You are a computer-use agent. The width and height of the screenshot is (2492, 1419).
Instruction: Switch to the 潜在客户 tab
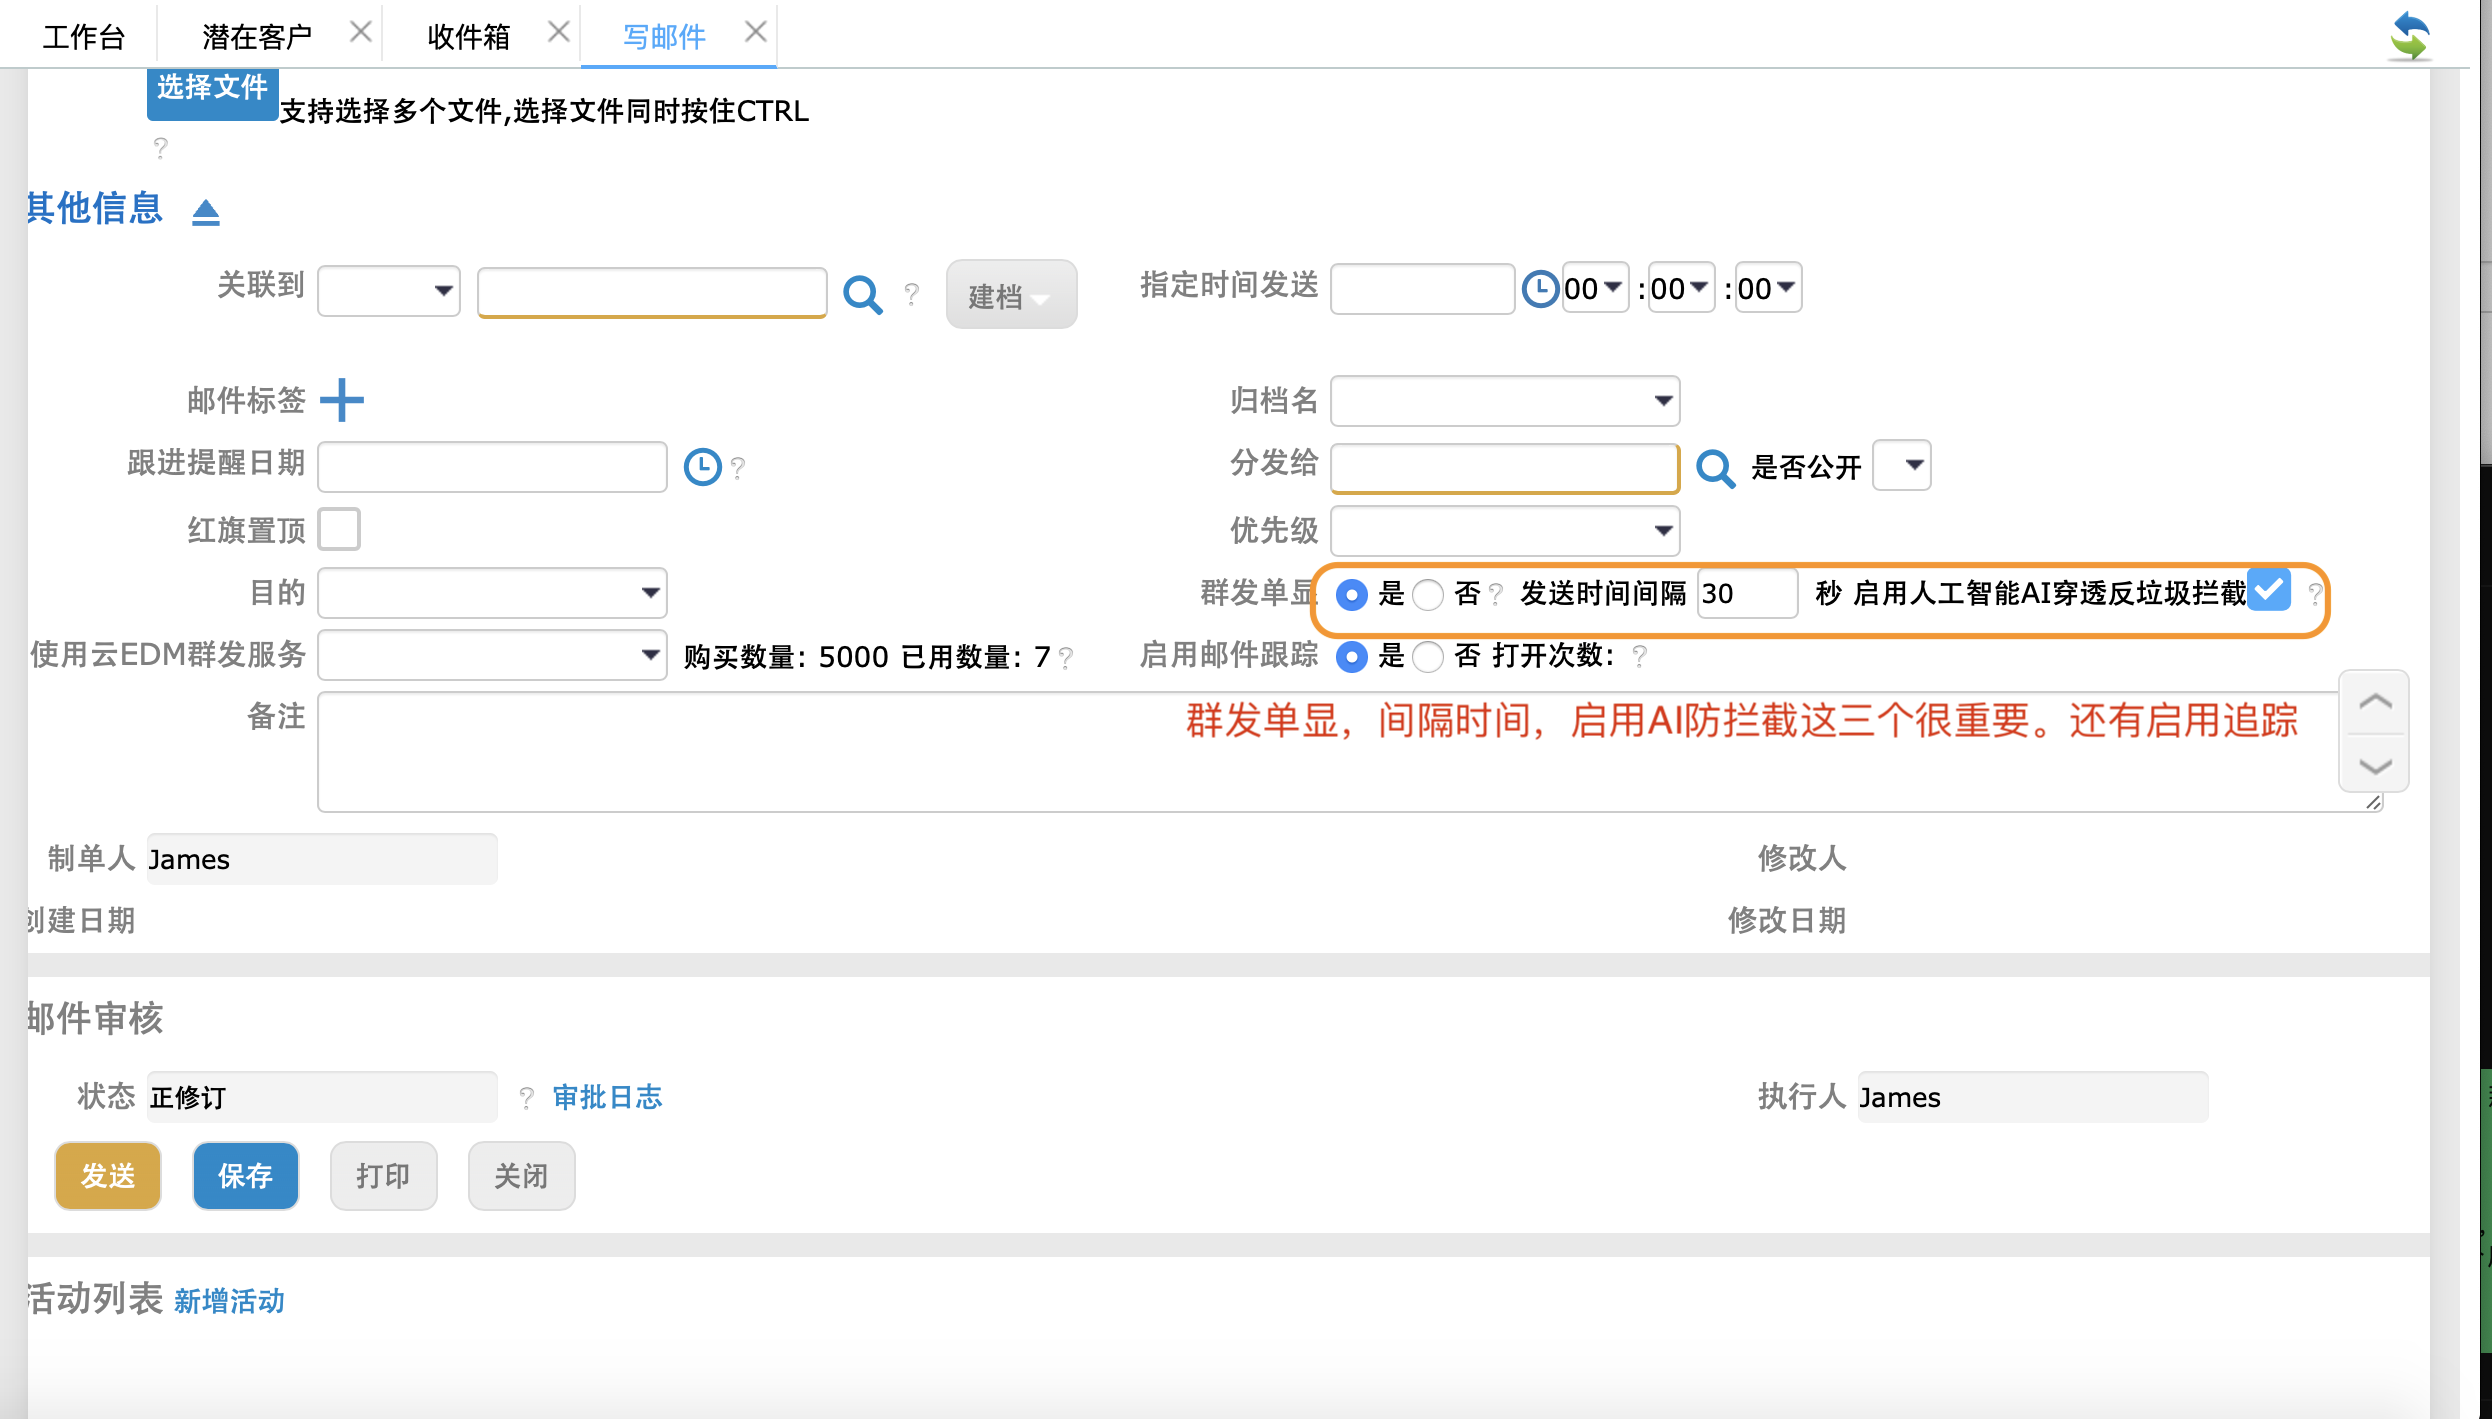click(x=257, y=37)
